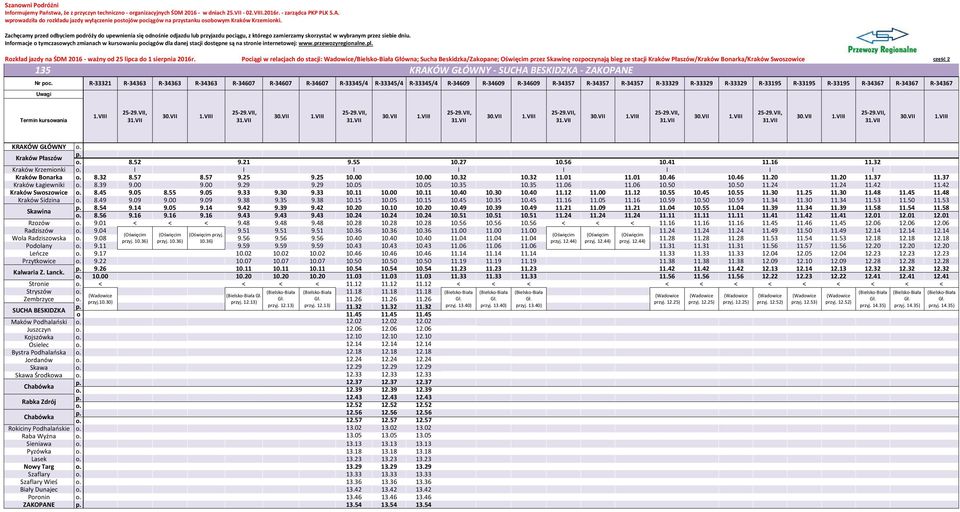Screen dimensions: 960x512
Task: Select the Poronin station label
Action: pos(40,497)
